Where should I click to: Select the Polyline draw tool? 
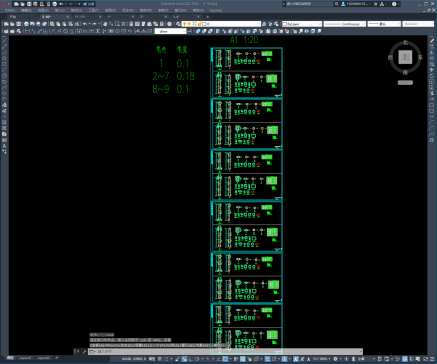pyautogui.click(x=4, y=52)
